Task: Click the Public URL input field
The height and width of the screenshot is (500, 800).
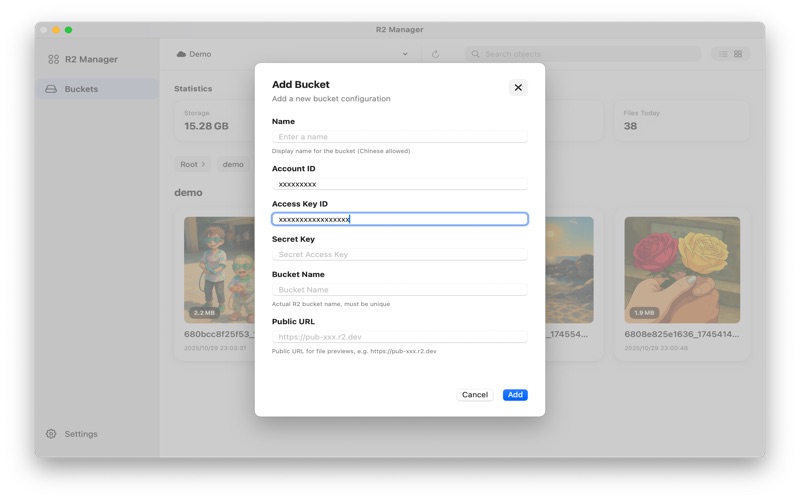Action: pyautogui.click(x=399, y=337)
